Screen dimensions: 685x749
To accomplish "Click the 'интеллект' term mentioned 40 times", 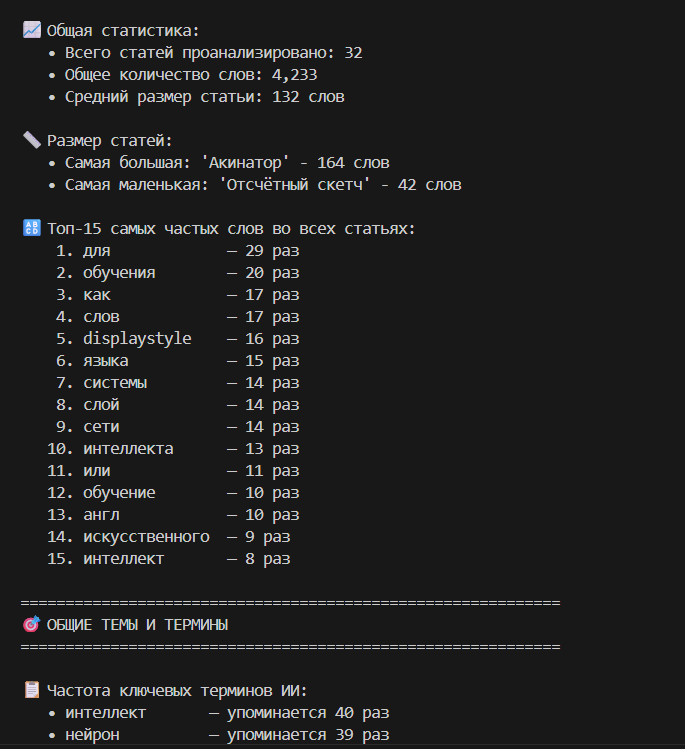I will tap(105, 713).
